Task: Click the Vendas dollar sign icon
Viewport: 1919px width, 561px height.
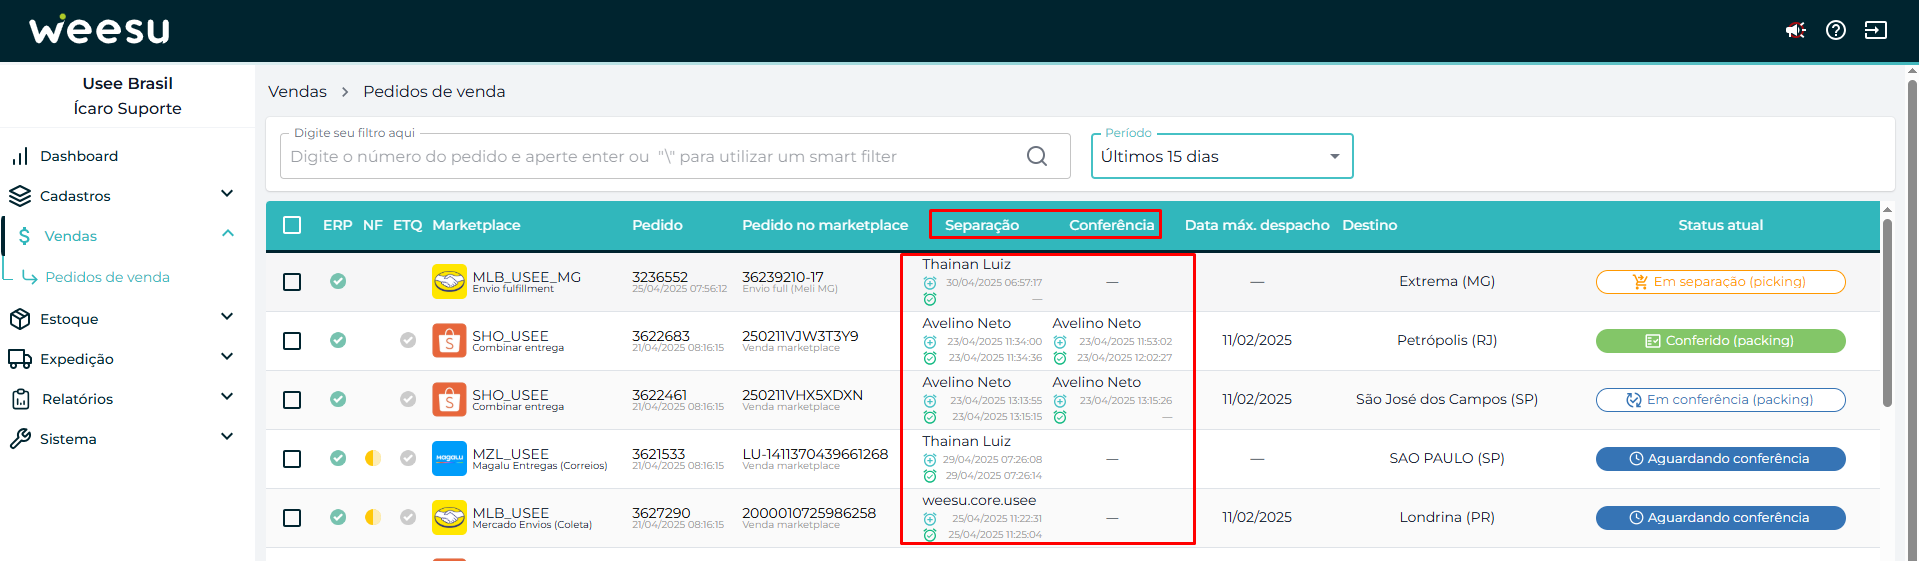Action: coord(24,236)
